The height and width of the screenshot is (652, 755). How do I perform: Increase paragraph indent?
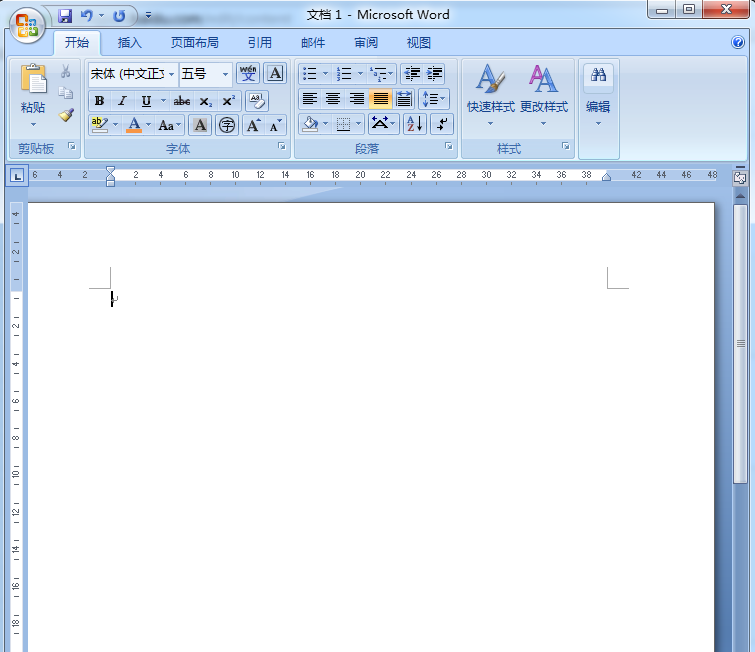click(434, 74)
